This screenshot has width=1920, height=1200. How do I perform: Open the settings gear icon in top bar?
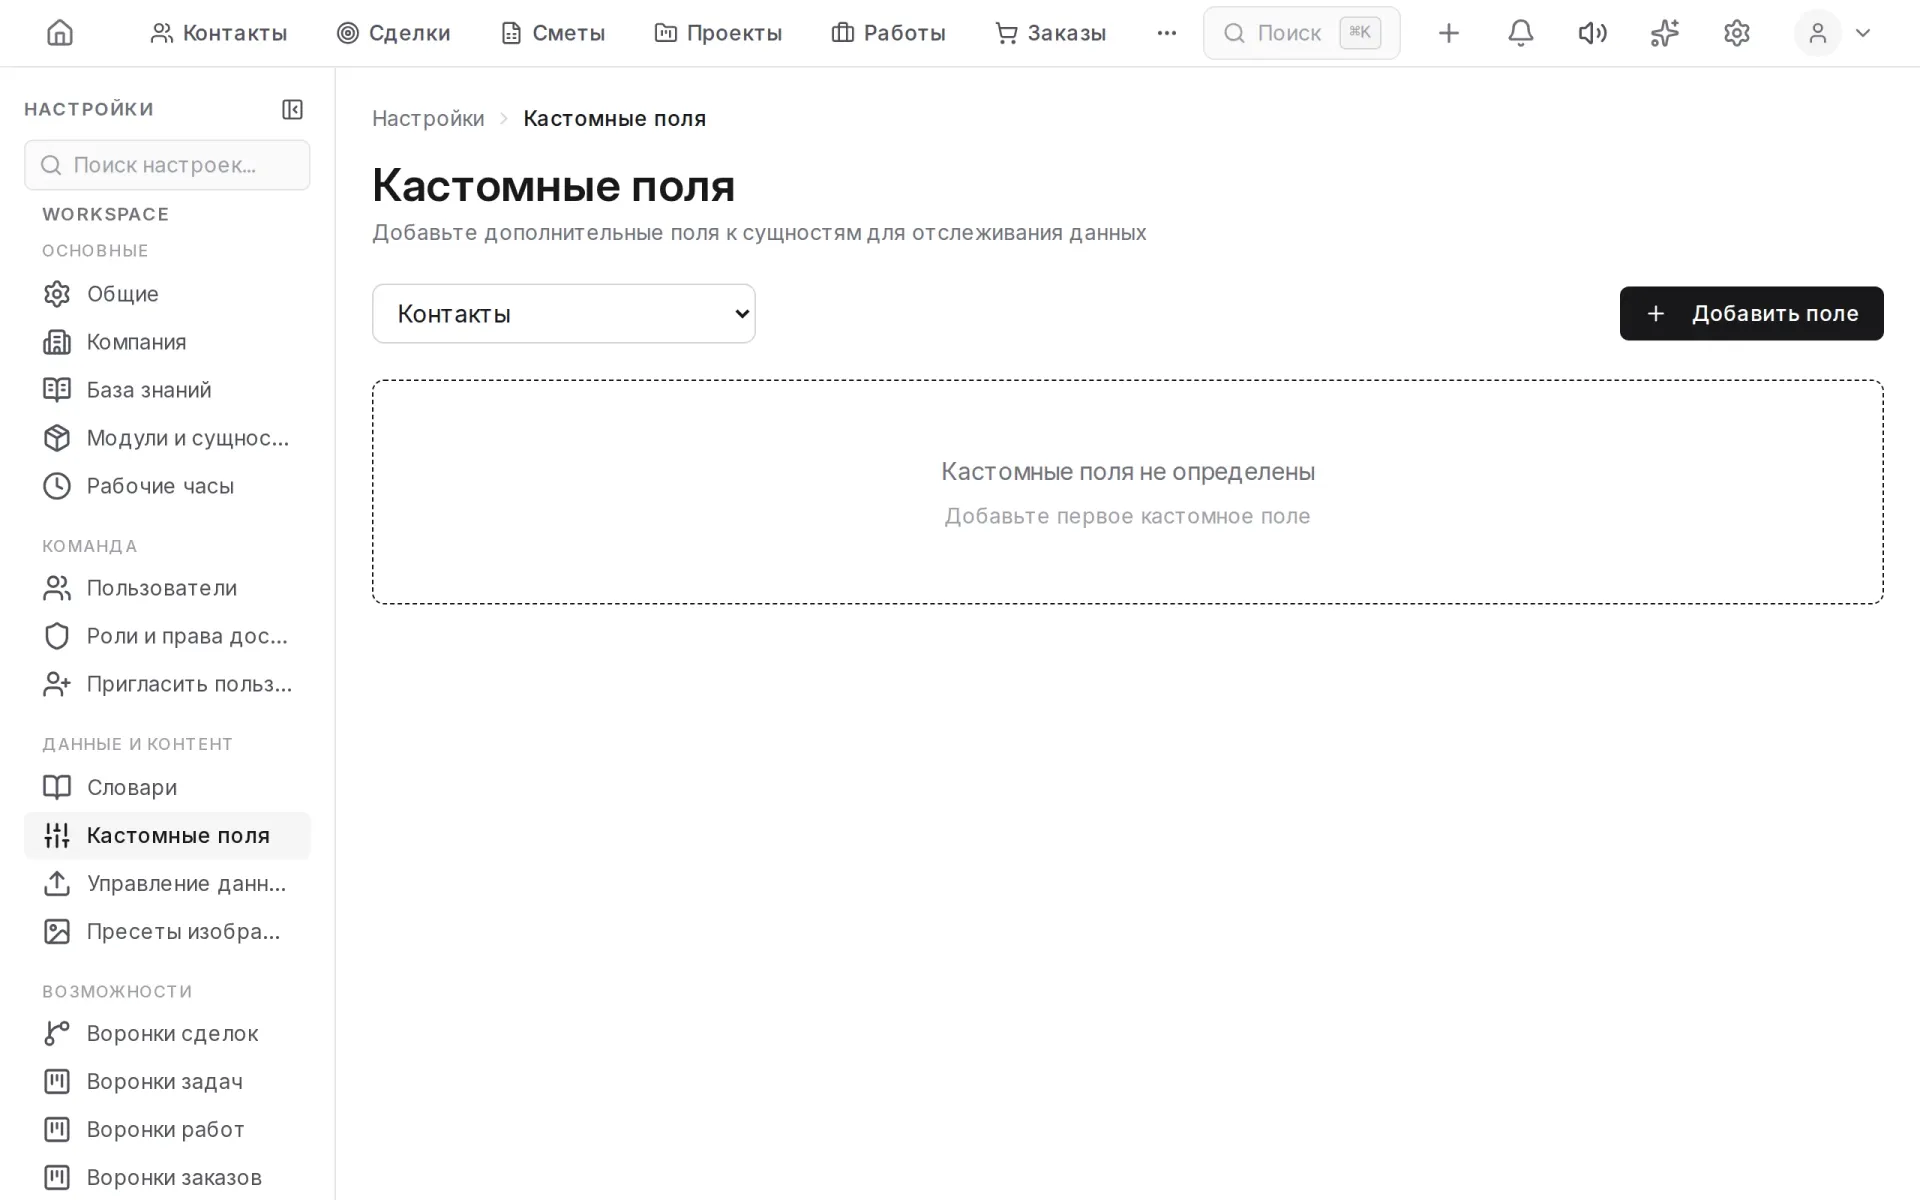1736,33
